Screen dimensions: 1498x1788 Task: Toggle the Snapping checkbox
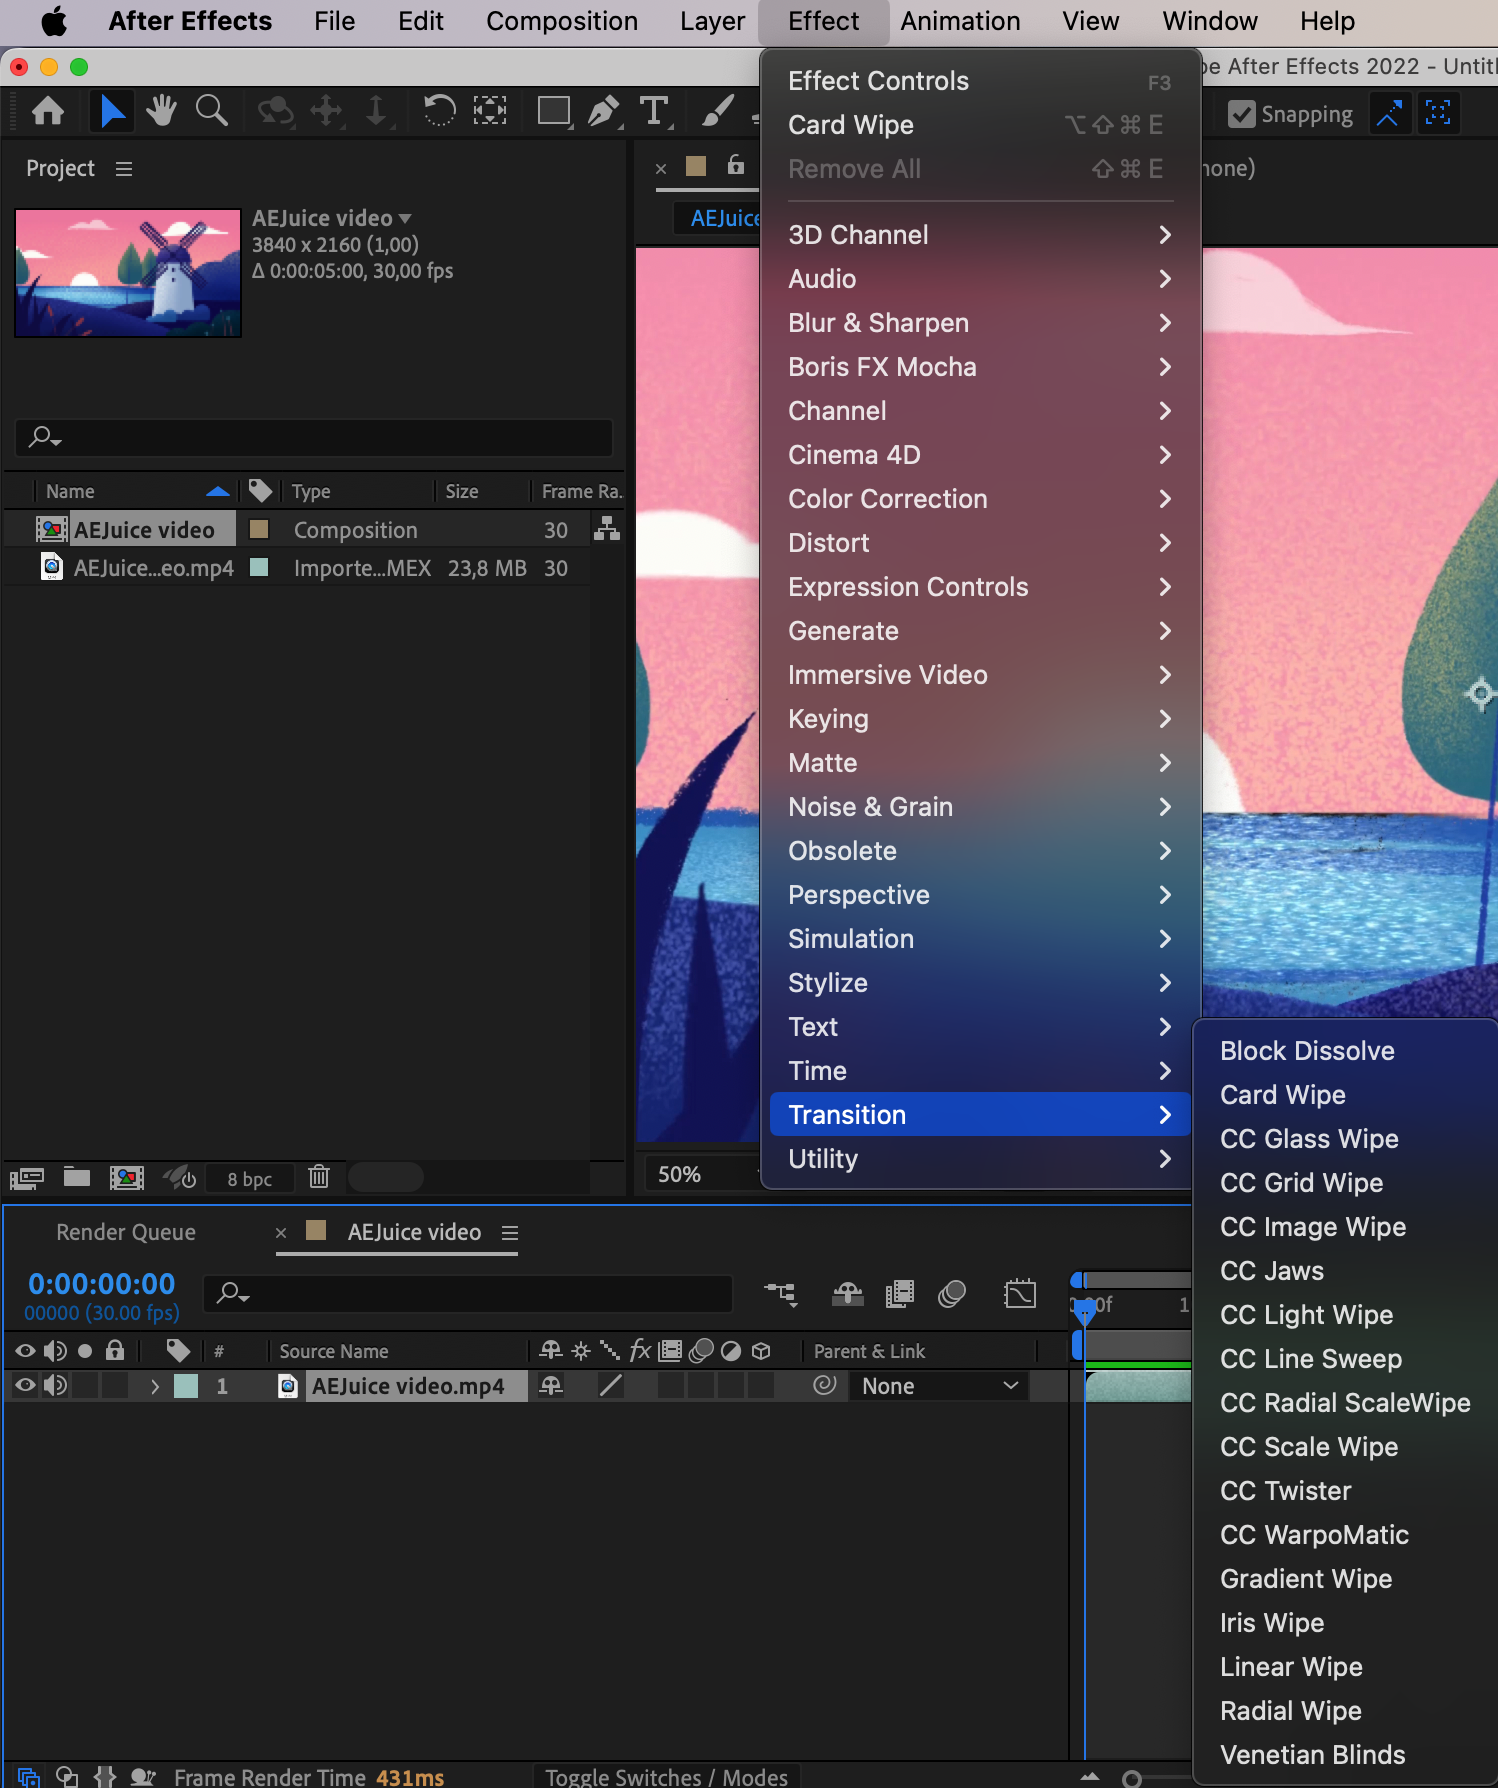1241,115
